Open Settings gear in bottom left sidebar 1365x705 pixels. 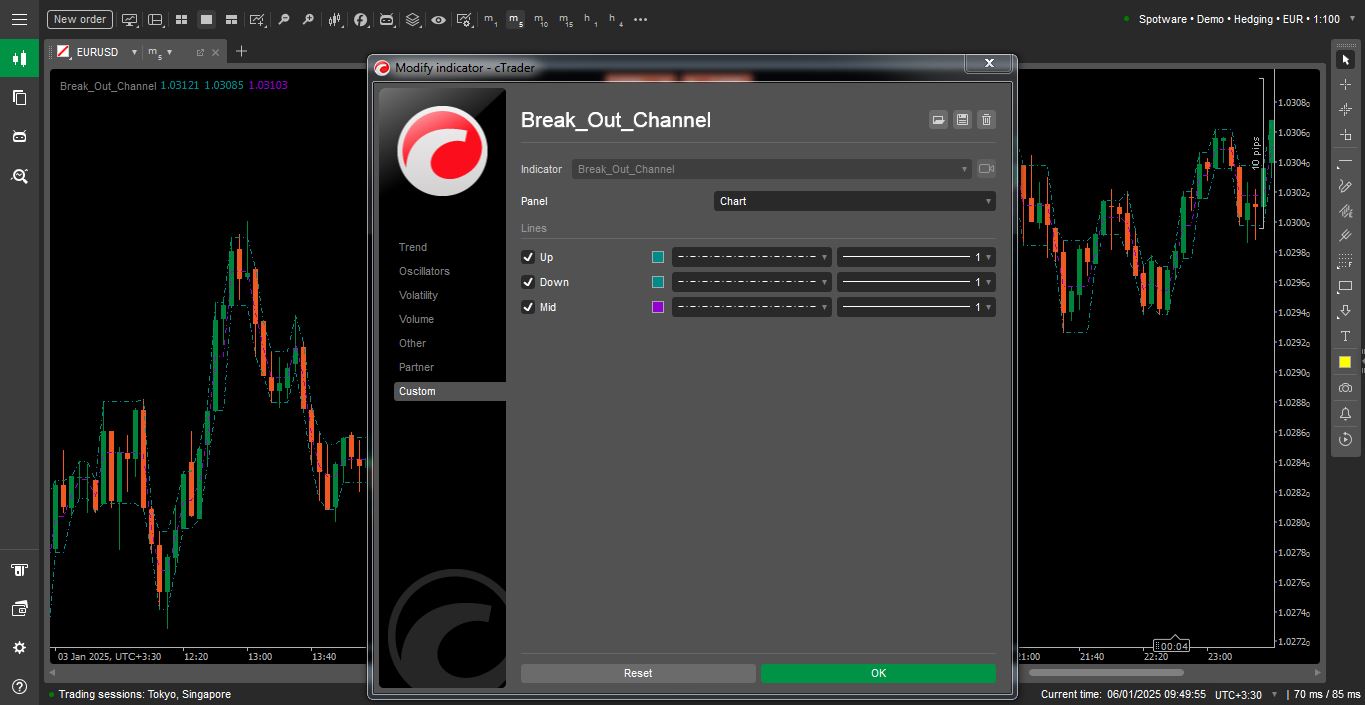point(20,647)
